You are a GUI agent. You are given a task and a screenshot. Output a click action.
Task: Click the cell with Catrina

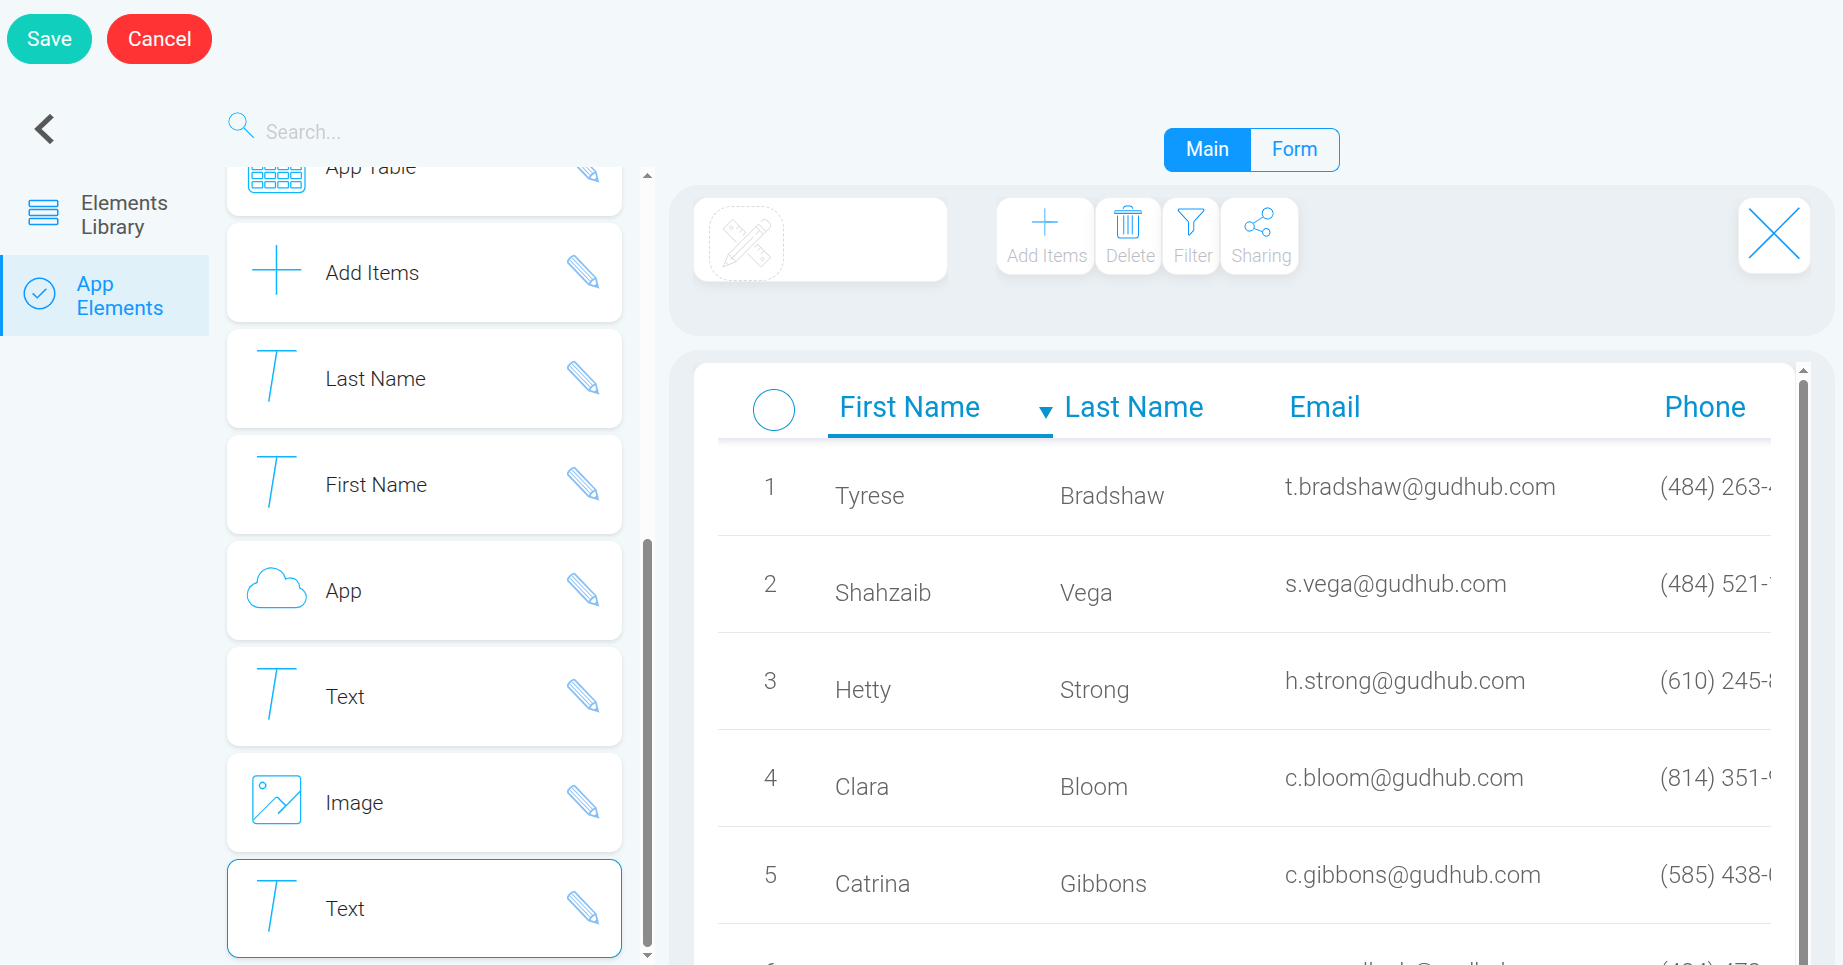873,884
